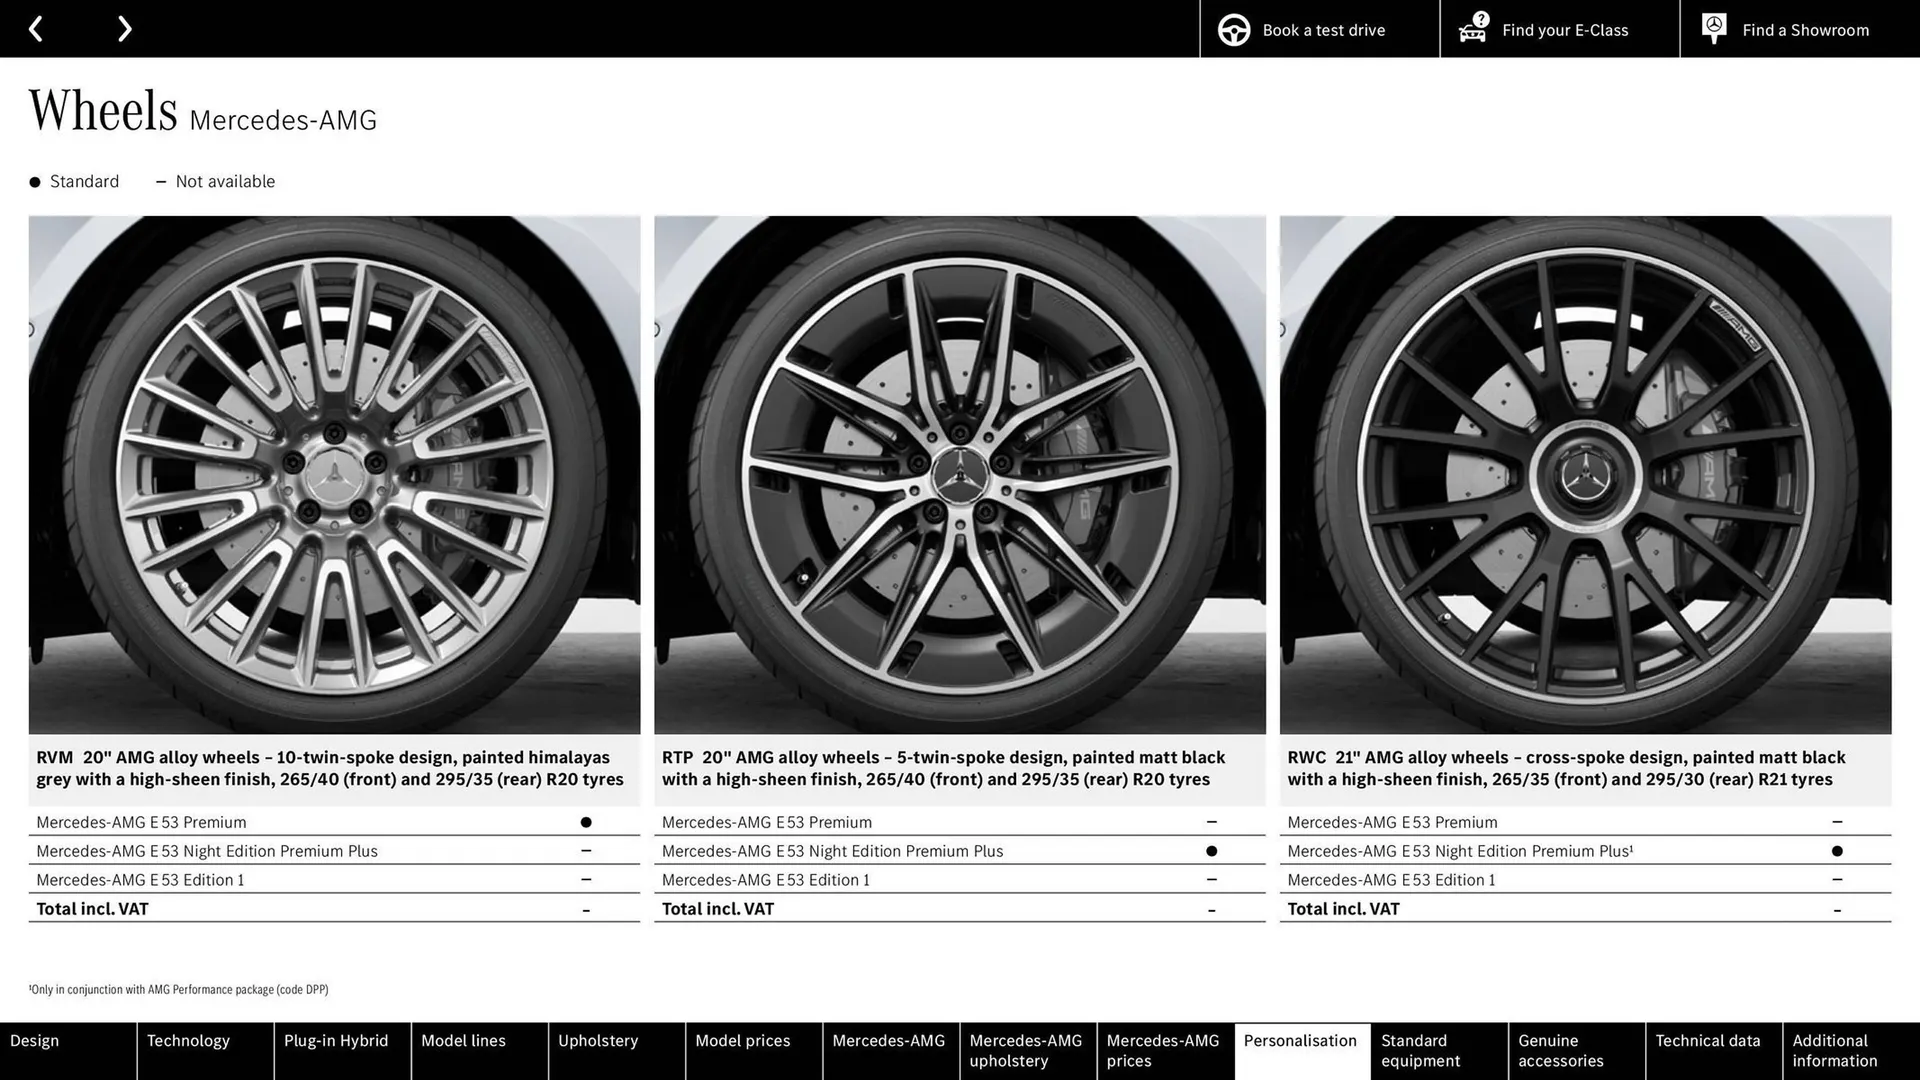The height and width of the screenshot is (1080, 1920).
Task: Click the AMG Performance package footnote text
Action: pyautogui.click(x=180, y=989)
